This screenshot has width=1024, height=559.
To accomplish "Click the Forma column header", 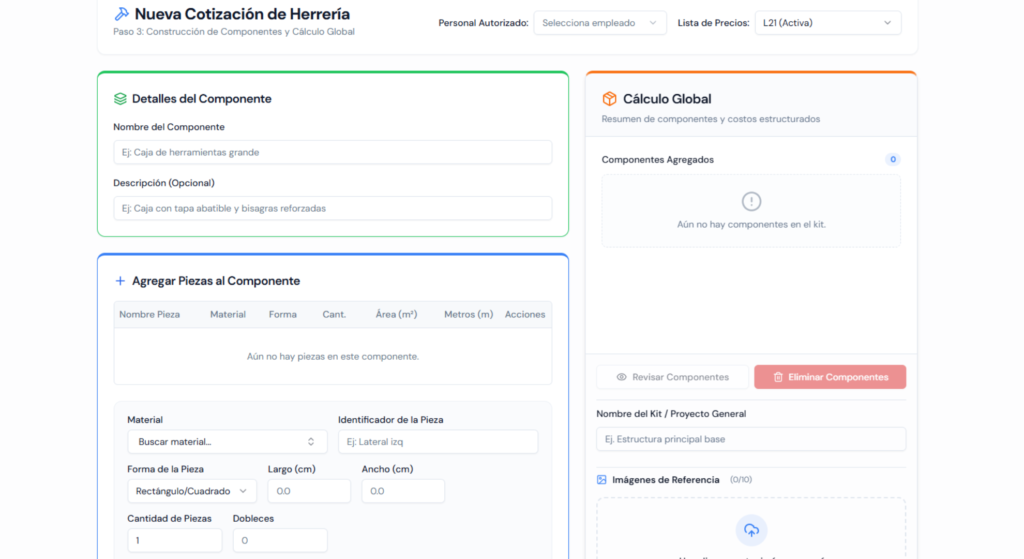I will pos(283,314).
